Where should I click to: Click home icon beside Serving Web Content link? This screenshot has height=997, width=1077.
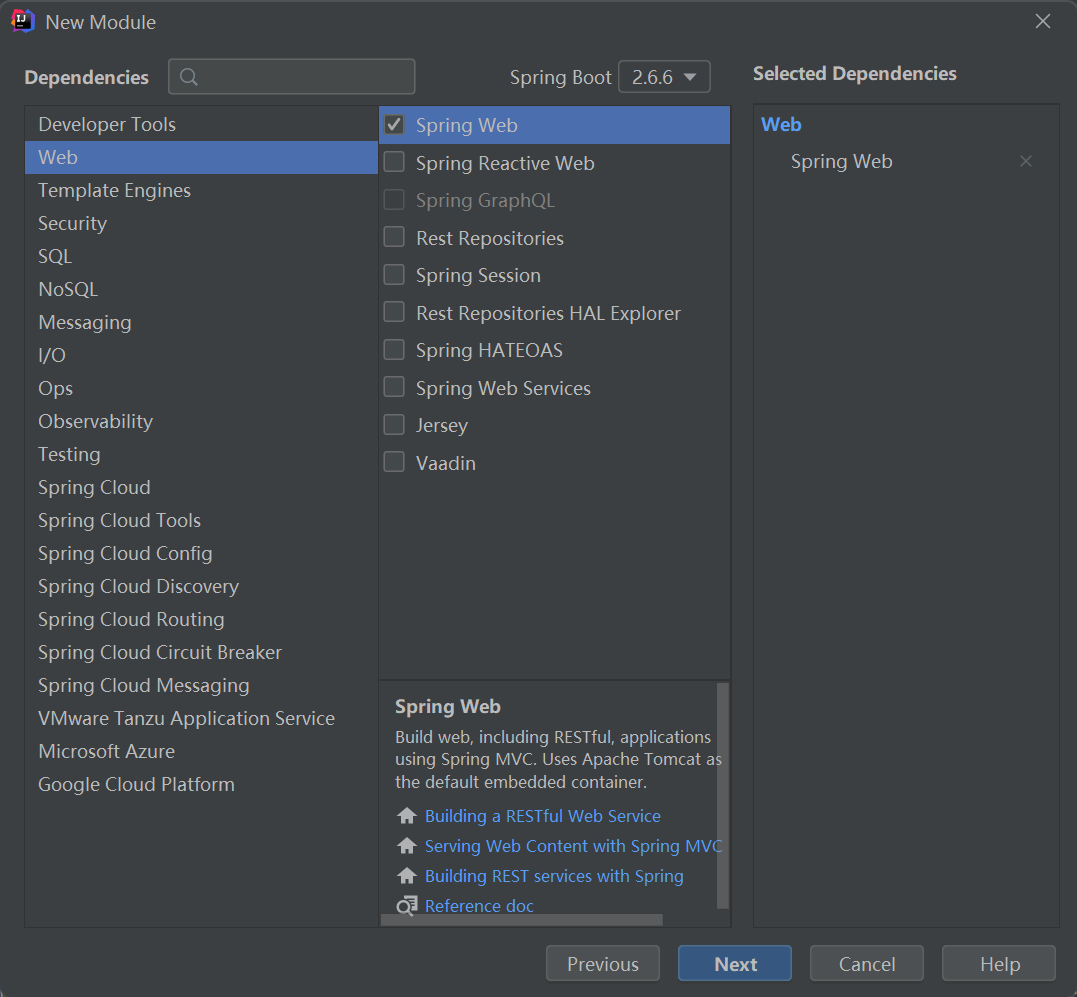407,846
